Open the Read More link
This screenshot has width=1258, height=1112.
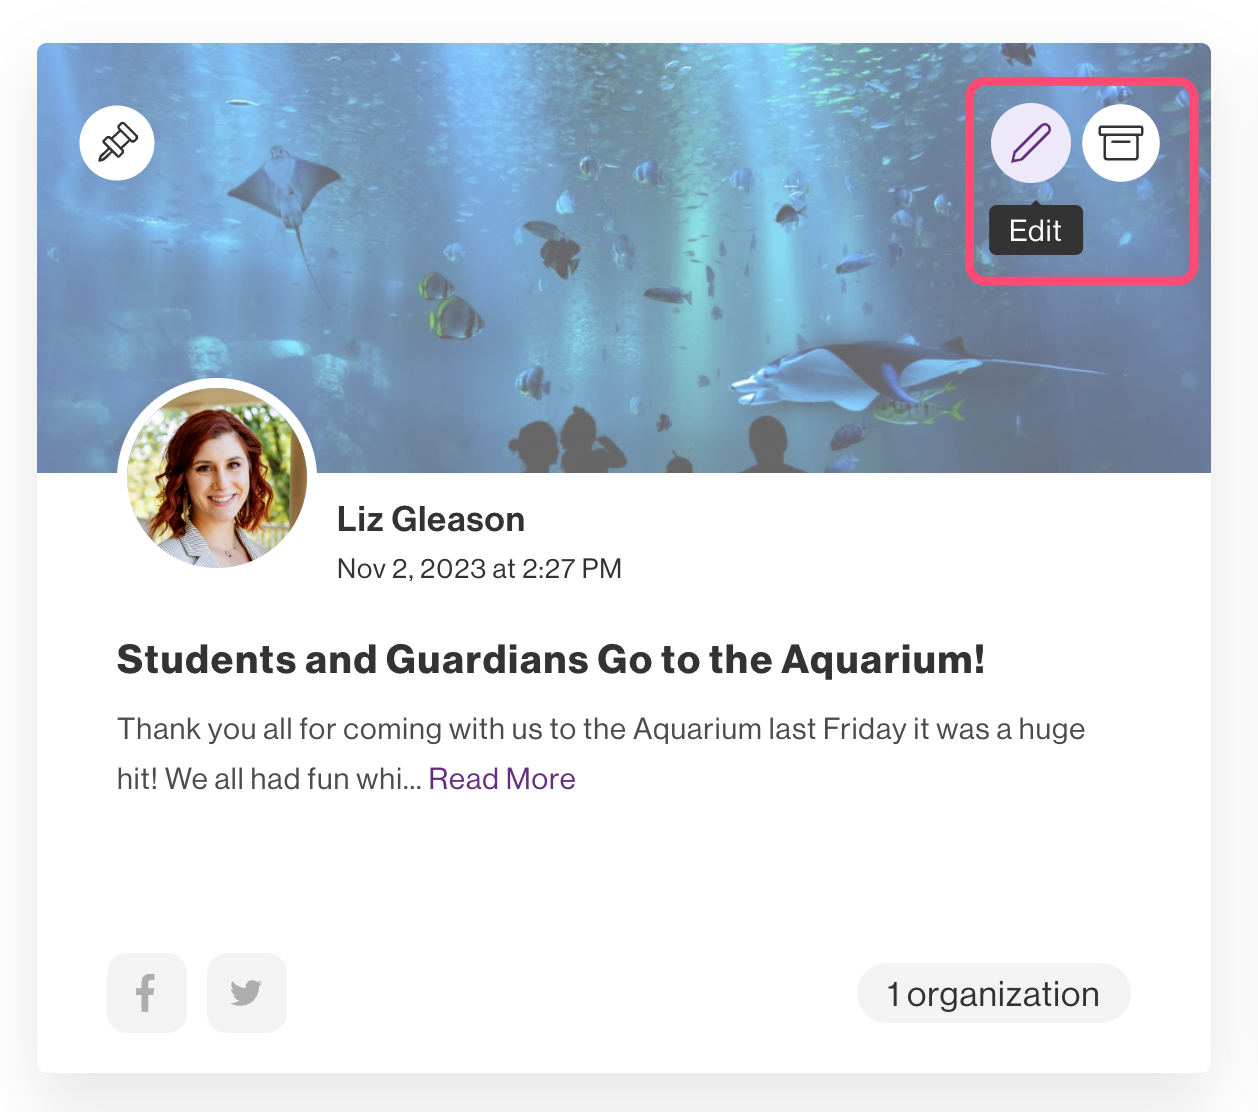(502, 779)
